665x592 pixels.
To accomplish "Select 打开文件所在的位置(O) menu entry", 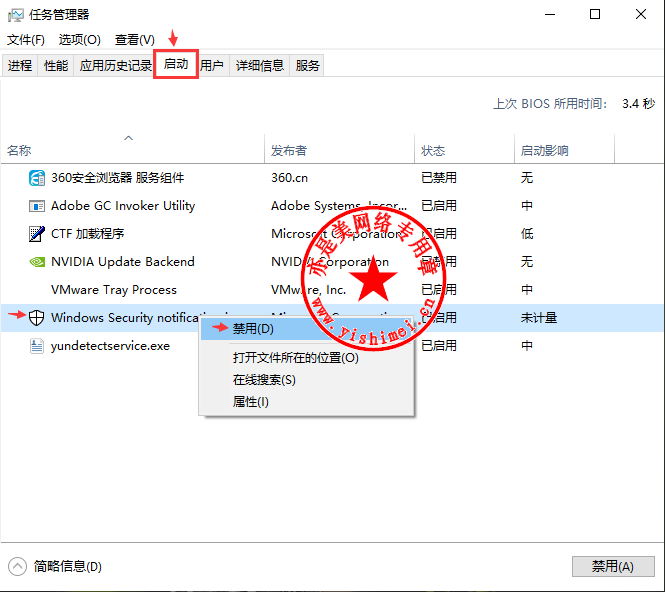I will coord(295,358).
